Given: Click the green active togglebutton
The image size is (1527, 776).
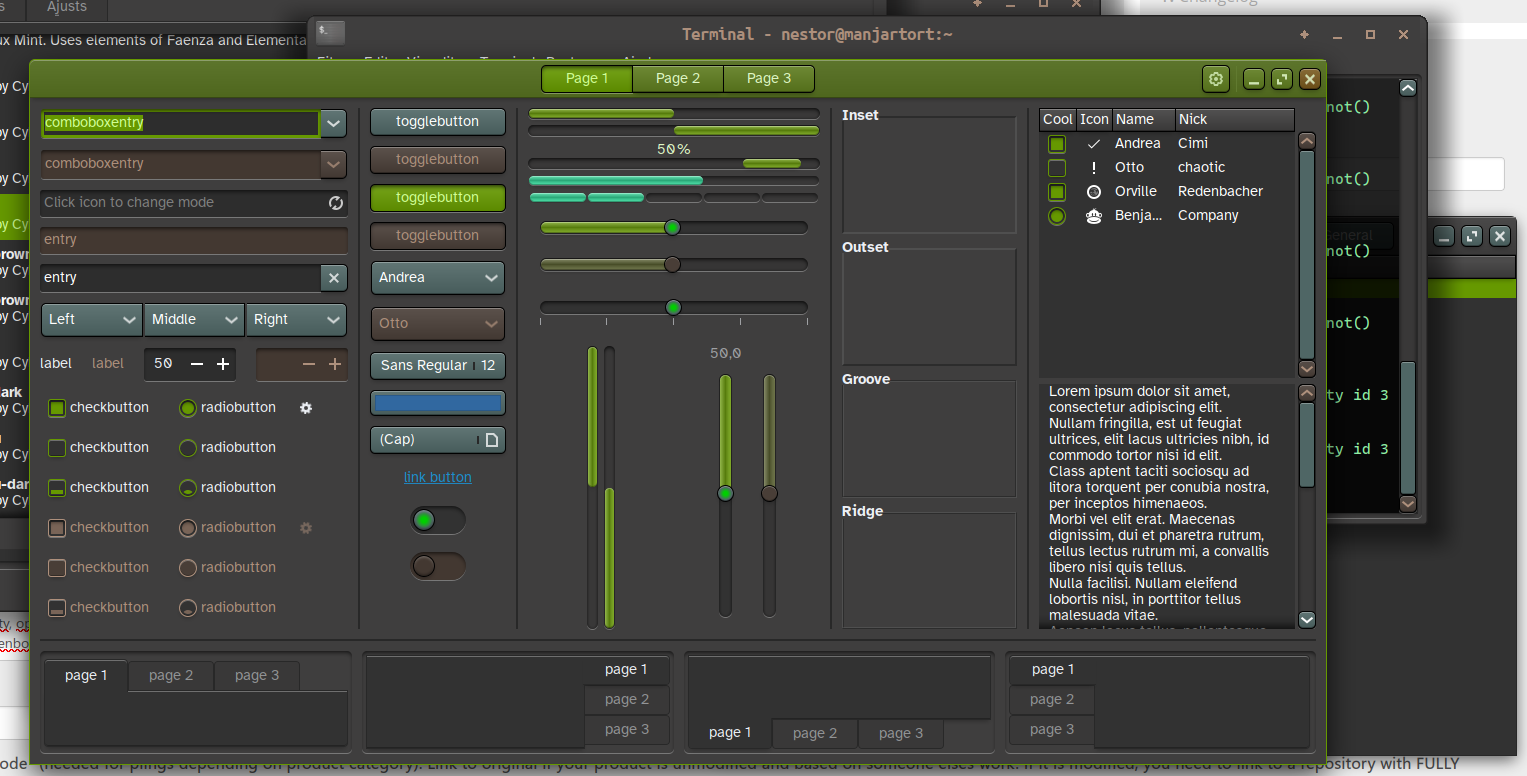Looking at the screenshot, I should coord(438,198).
